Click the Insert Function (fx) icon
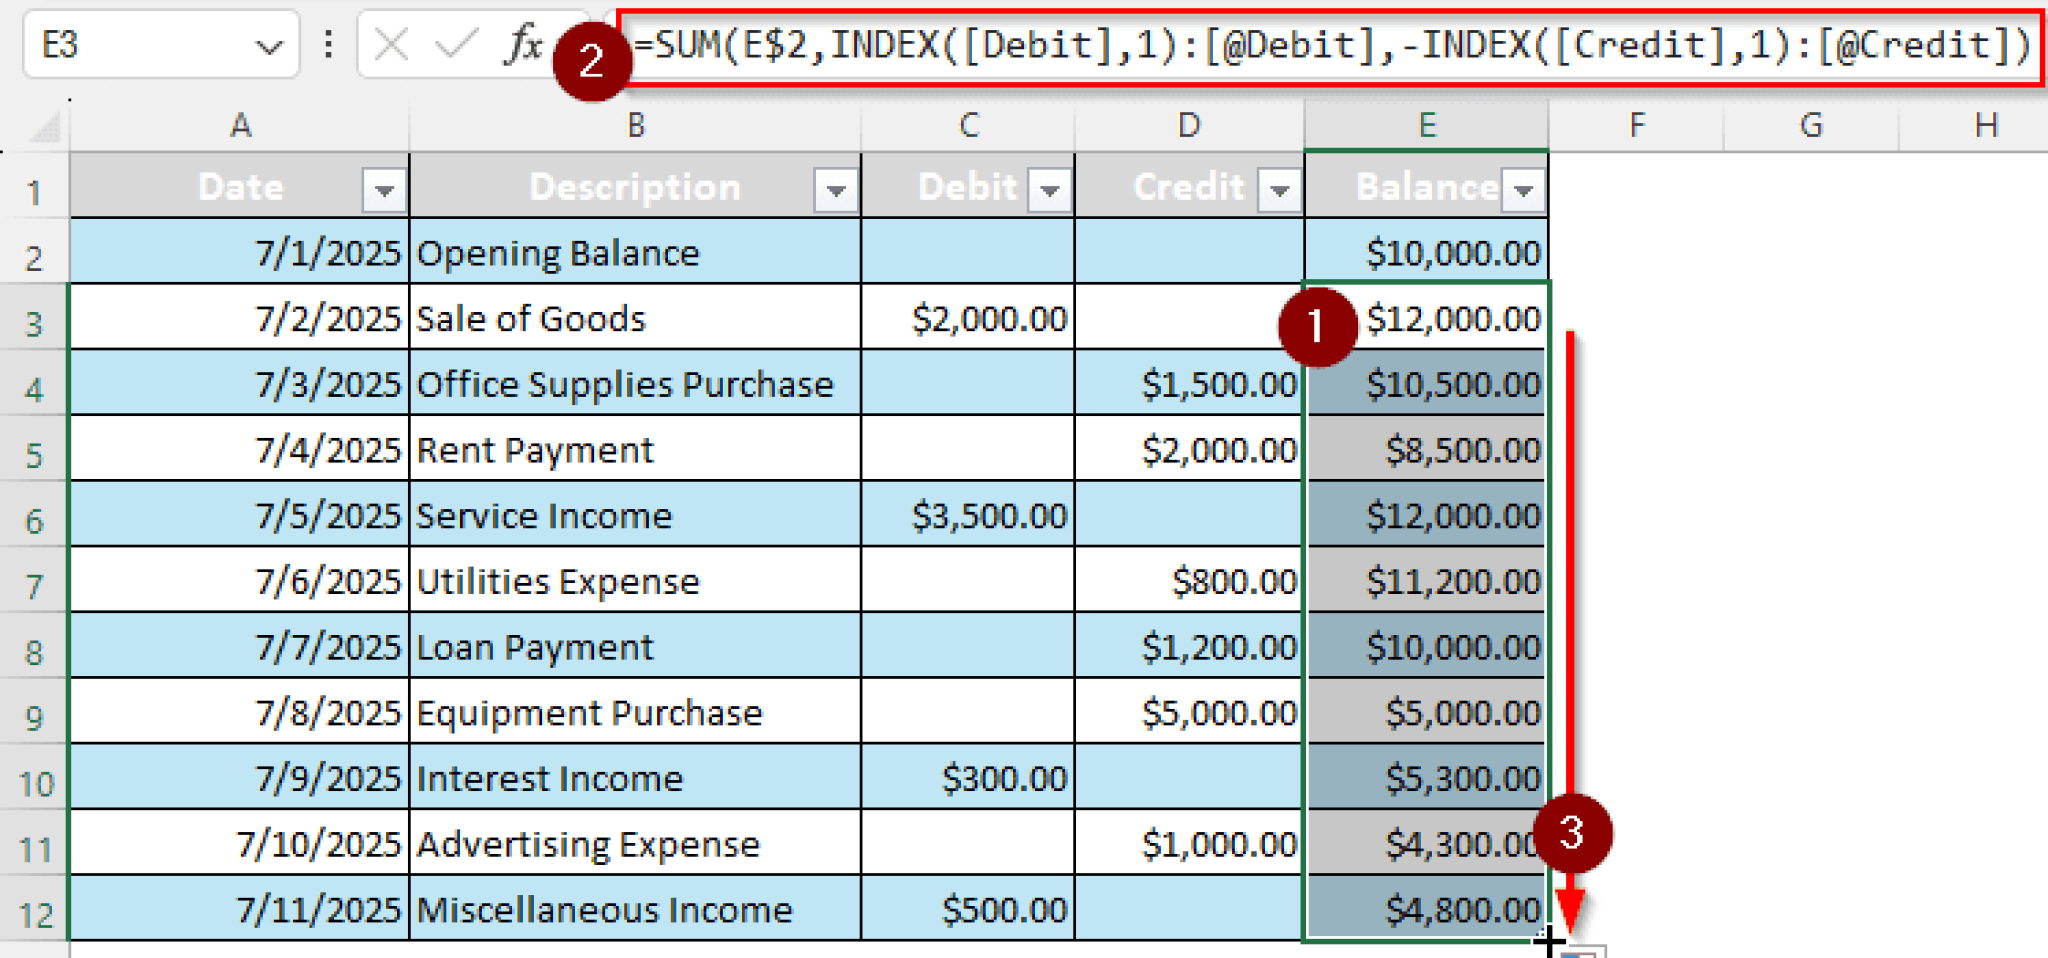2048x958 pixels. tap(520, 44)
